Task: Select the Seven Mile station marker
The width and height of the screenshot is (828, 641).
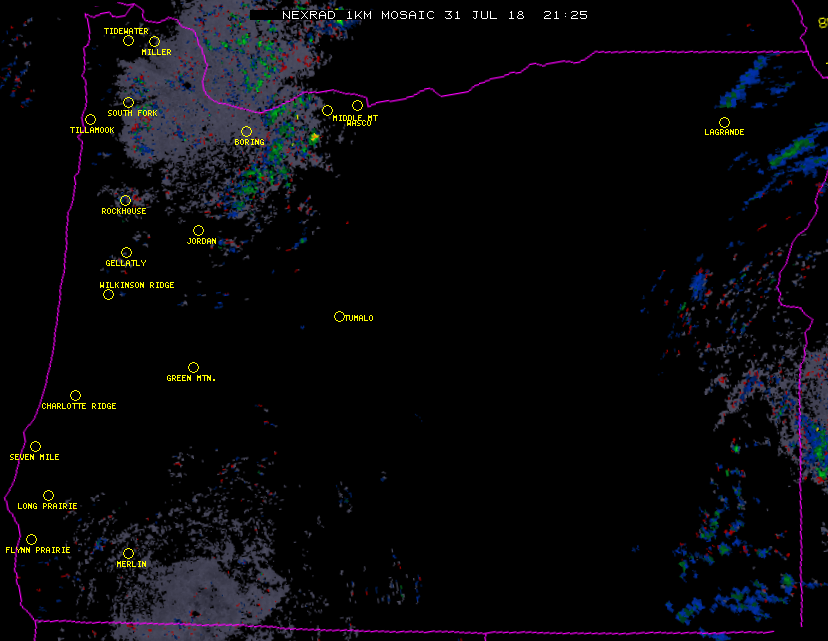Action: click(x=35, y=446)
